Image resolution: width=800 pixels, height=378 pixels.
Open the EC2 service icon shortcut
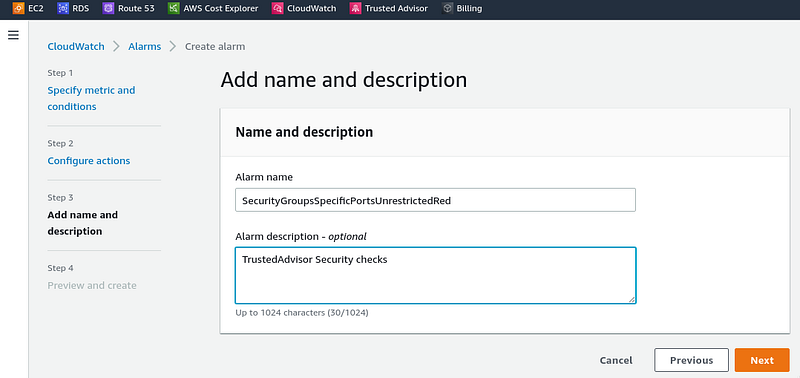pyautogui.click(x=18, y=8)
